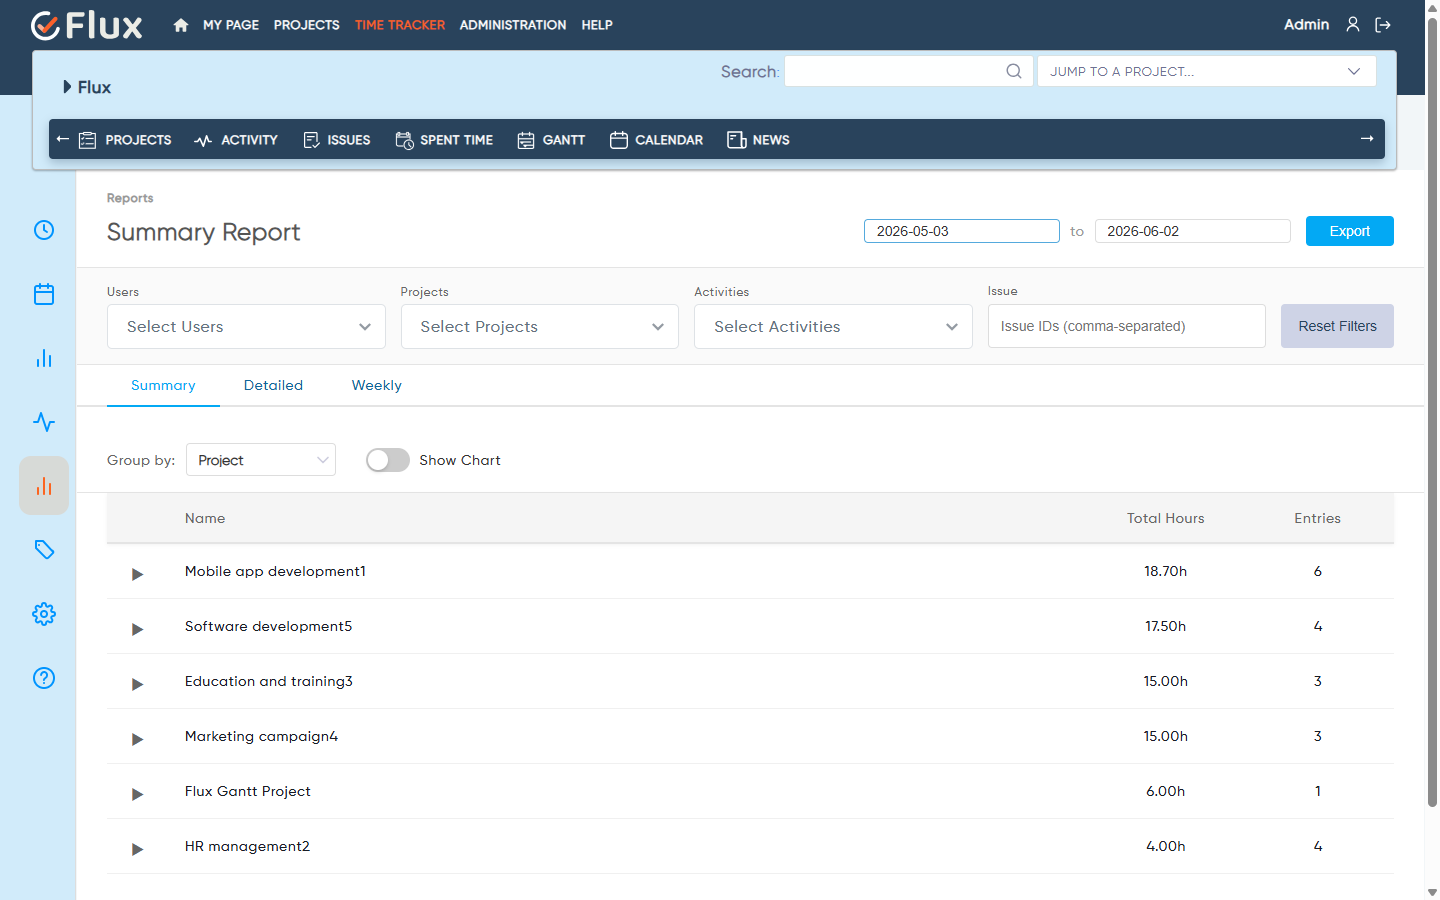1440x900 pixels.
Task: Expand the Flux Gantt Project row
Action: (137, 794)
